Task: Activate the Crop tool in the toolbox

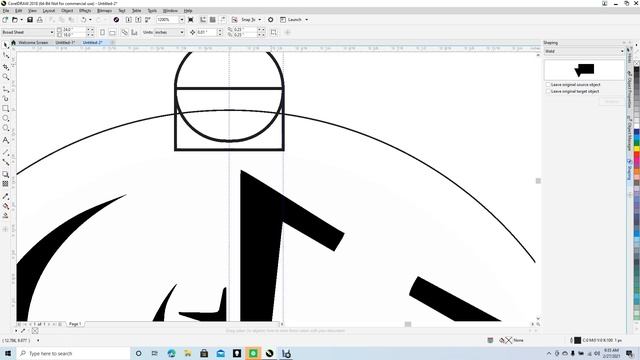Action: click(6, 67)
